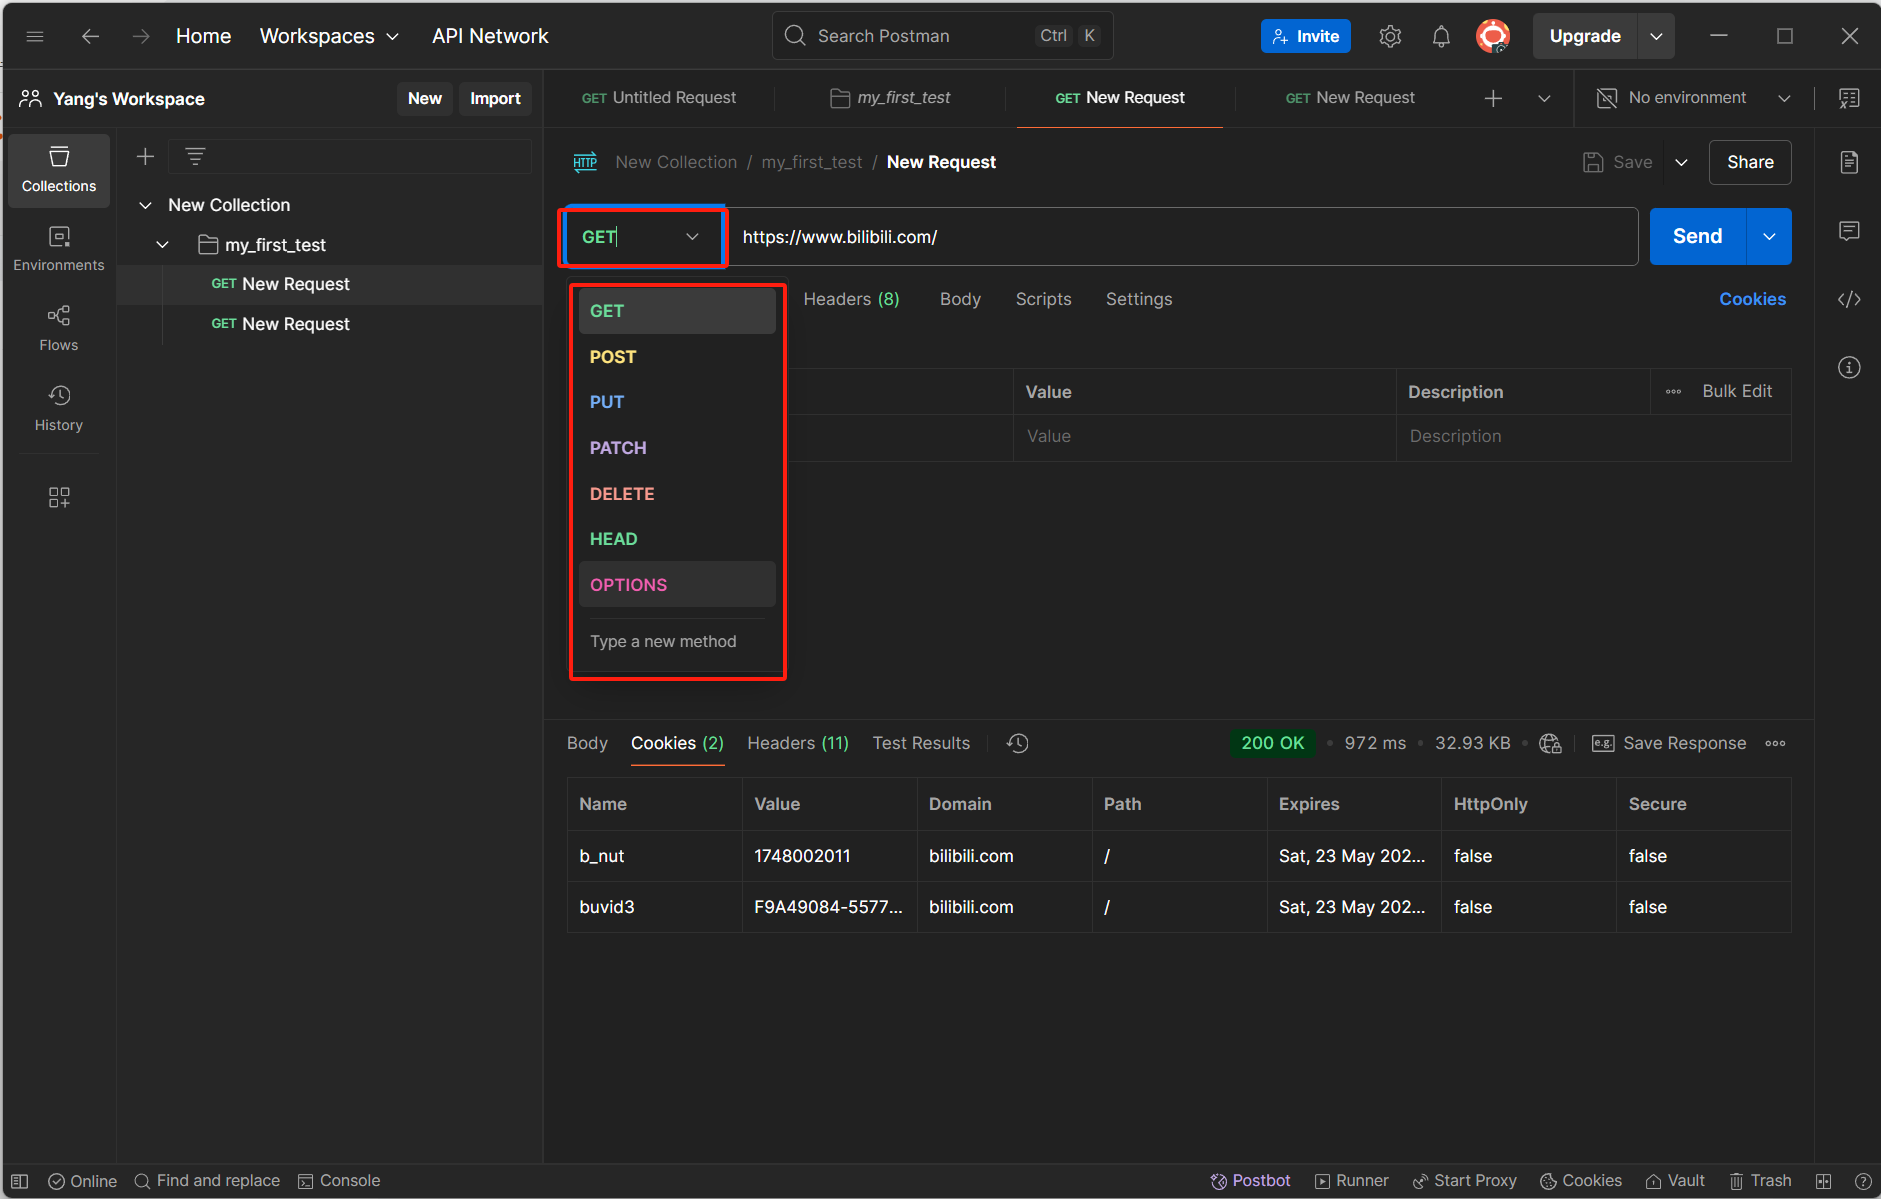Open the hamburger main menu icon
Viewport: 1881px width, 1199px height.
tap(35, 36)
